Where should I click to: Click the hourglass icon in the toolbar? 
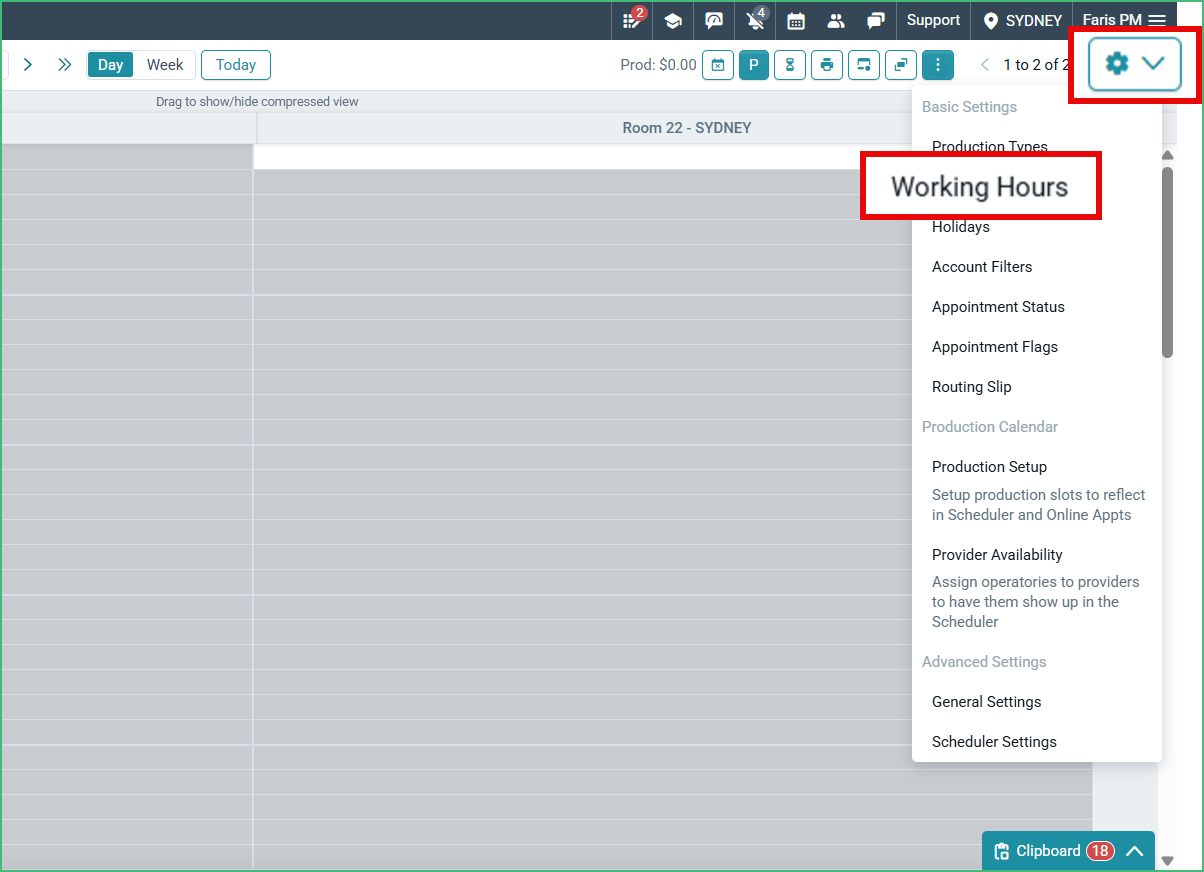(790, 65)
